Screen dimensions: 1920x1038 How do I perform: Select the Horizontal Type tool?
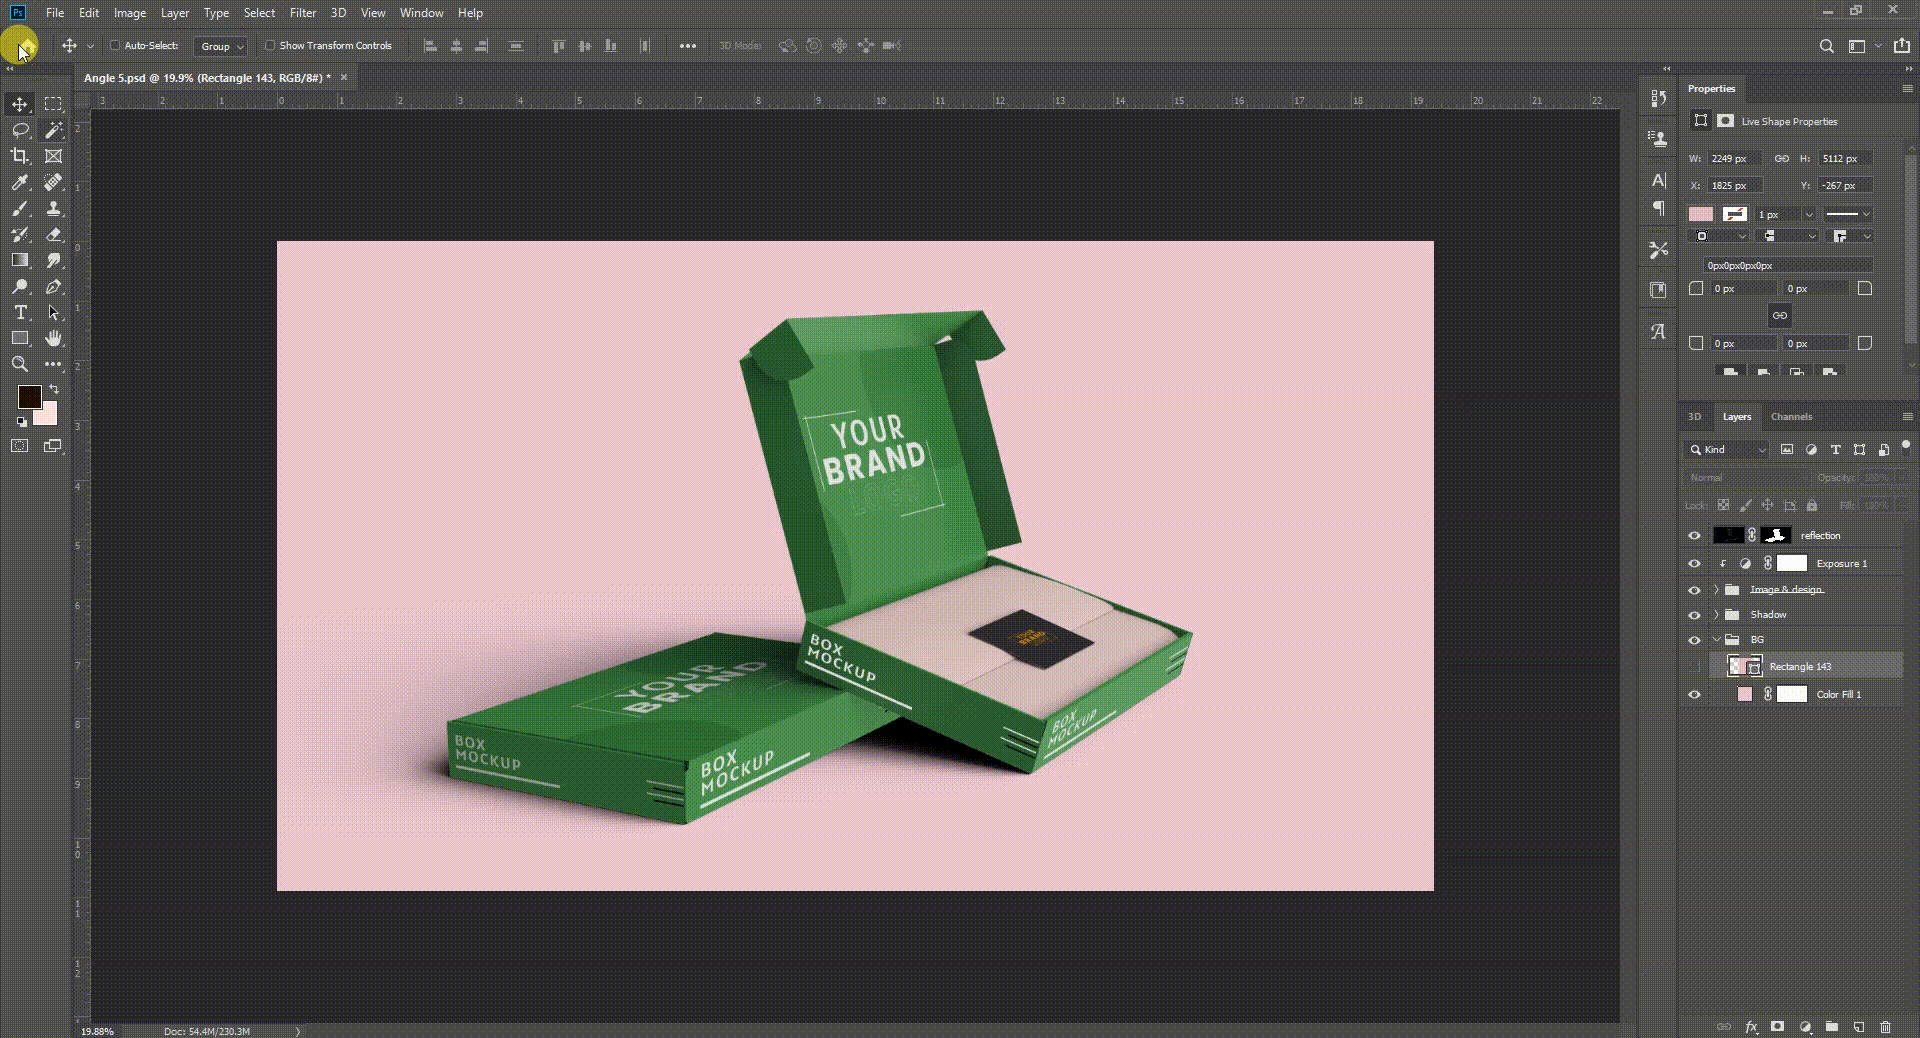pyautogui.click(x=20, y=313)
